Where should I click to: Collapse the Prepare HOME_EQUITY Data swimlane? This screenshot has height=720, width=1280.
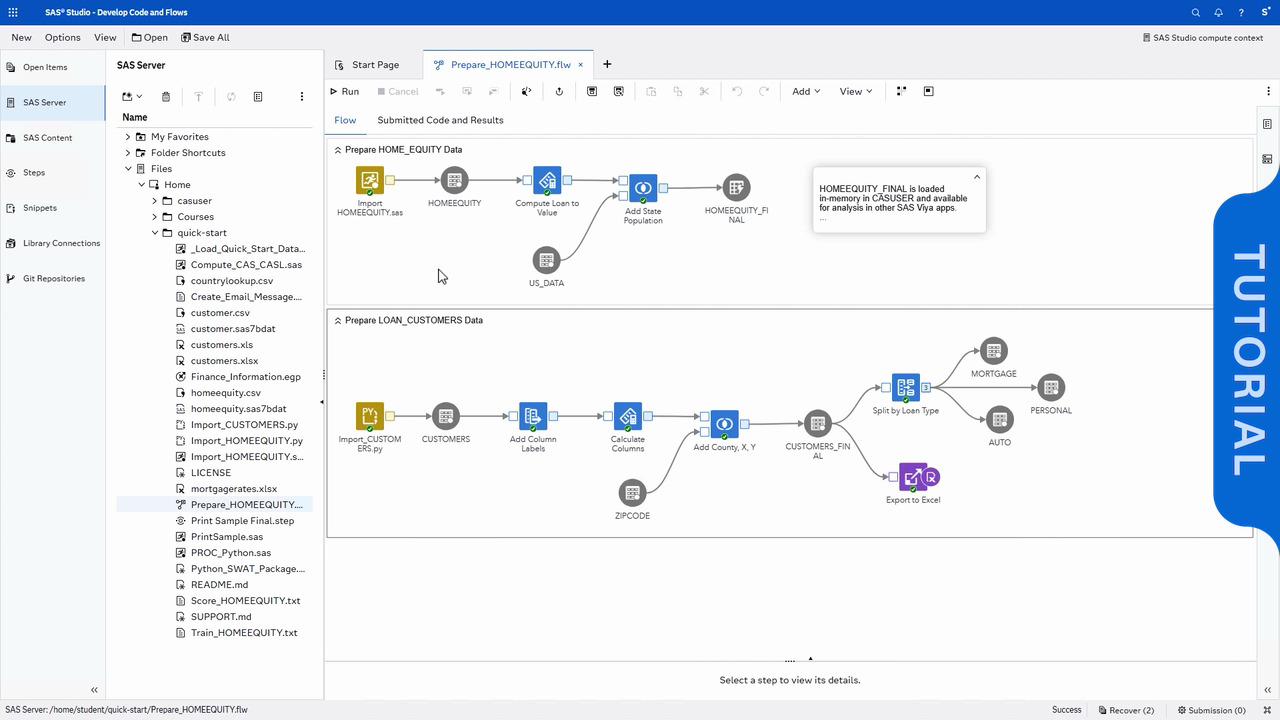coord(338,150)
